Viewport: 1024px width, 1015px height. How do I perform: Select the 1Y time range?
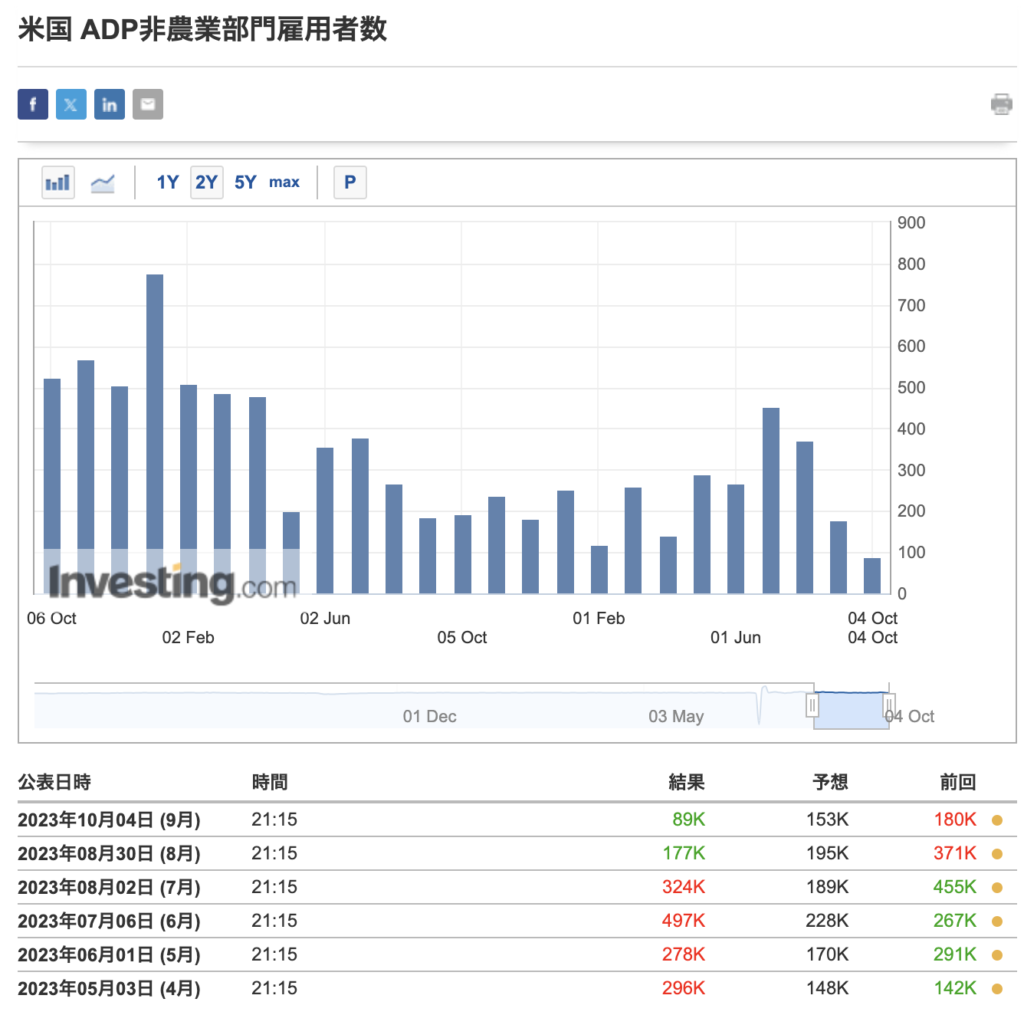167,182
